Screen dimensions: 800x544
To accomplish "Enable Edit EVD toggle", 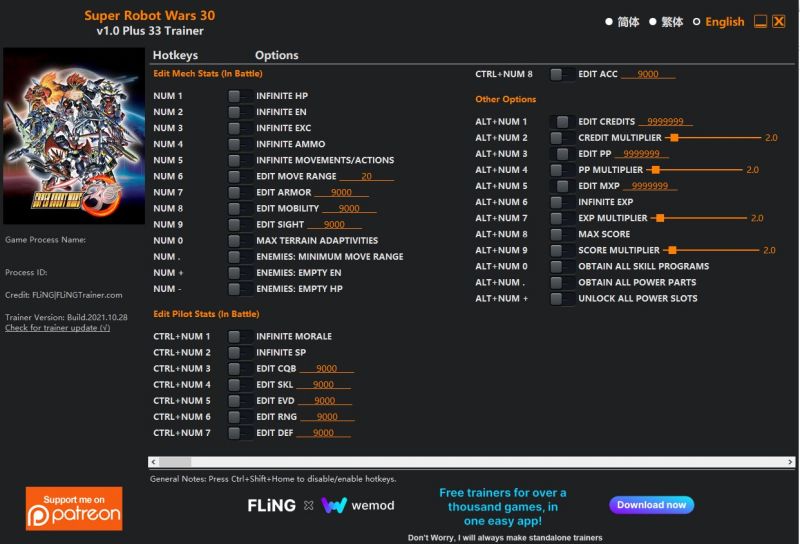I will click(x=240, y=401).
